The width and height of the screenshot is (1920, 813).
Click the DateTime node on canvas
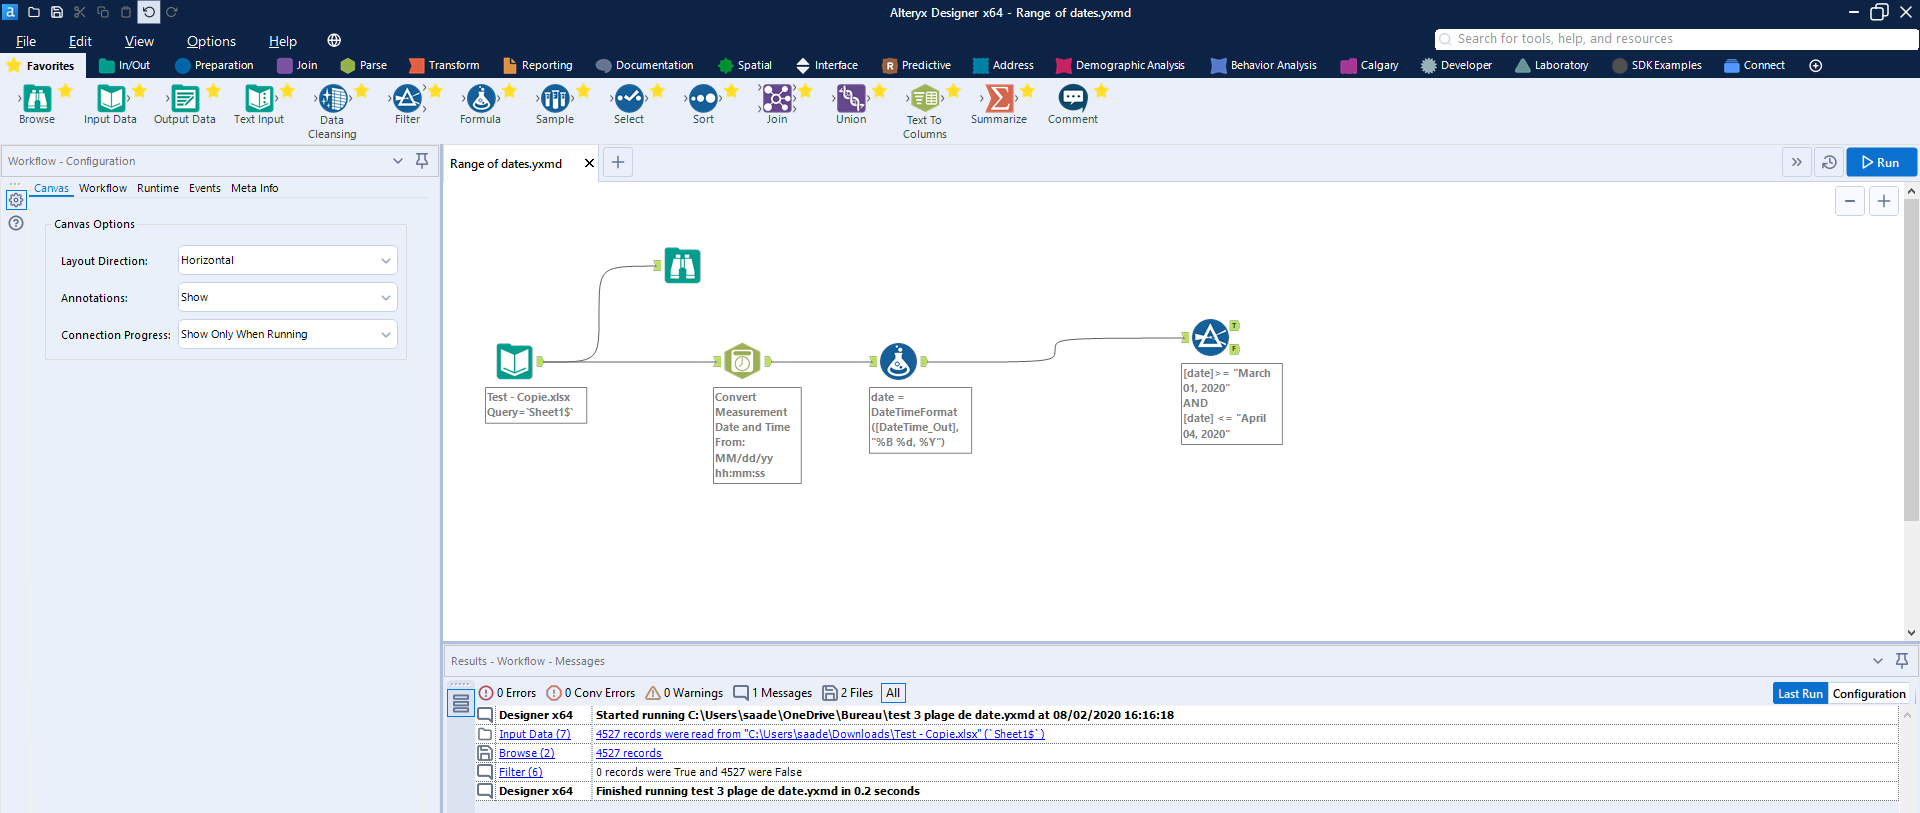coord(742,361)
